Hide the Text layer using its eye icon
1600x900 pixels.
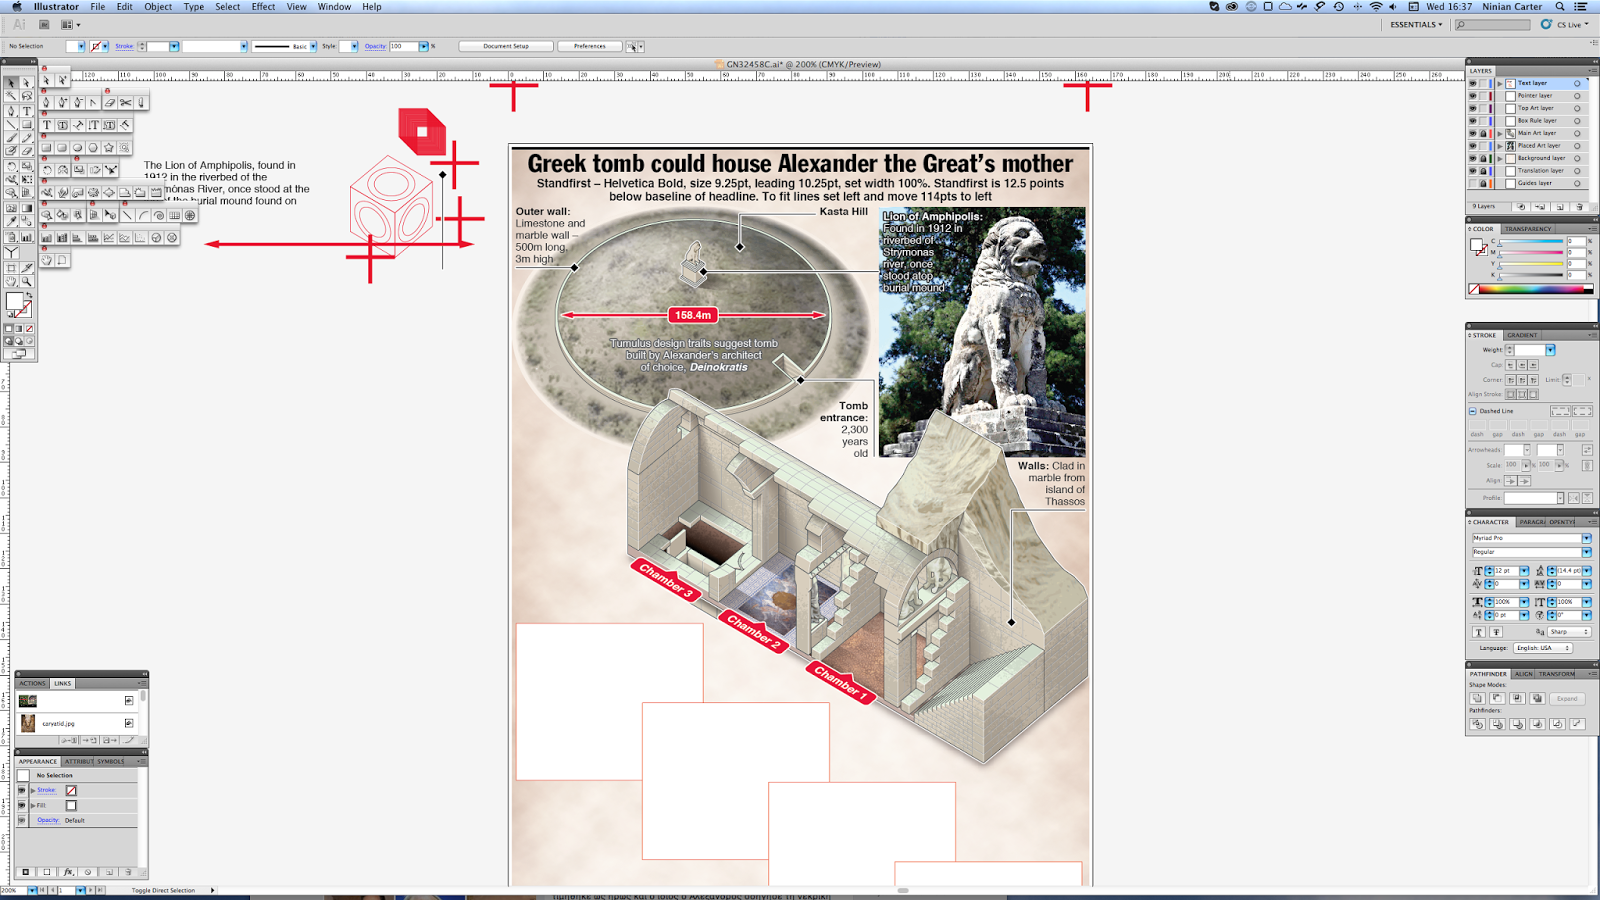click(x=1473, y=83)
